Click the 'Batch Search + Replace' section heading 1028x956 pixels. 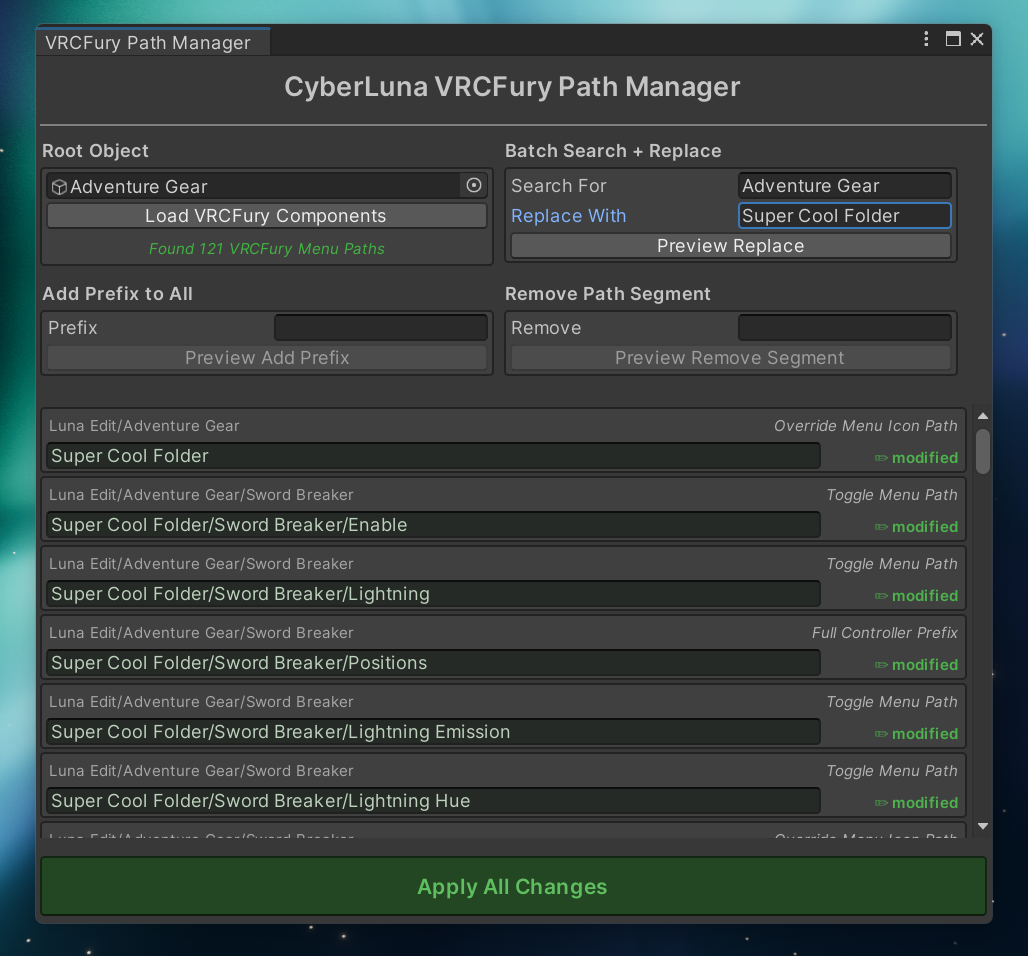point(613,151)
